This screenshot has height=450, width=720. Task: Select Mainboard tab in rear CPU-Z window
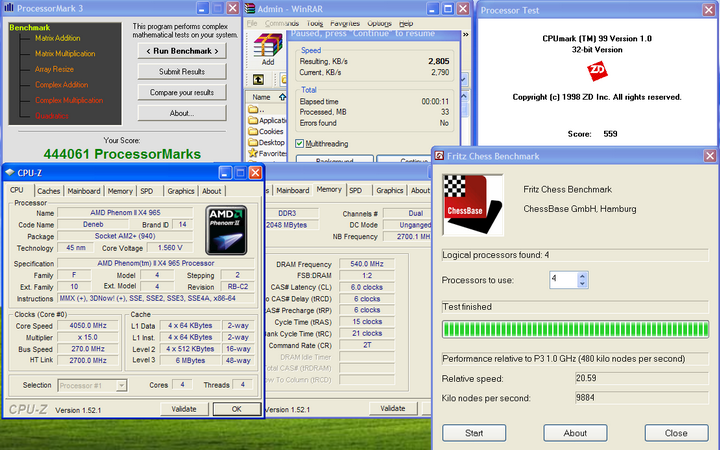coord(292,191)
